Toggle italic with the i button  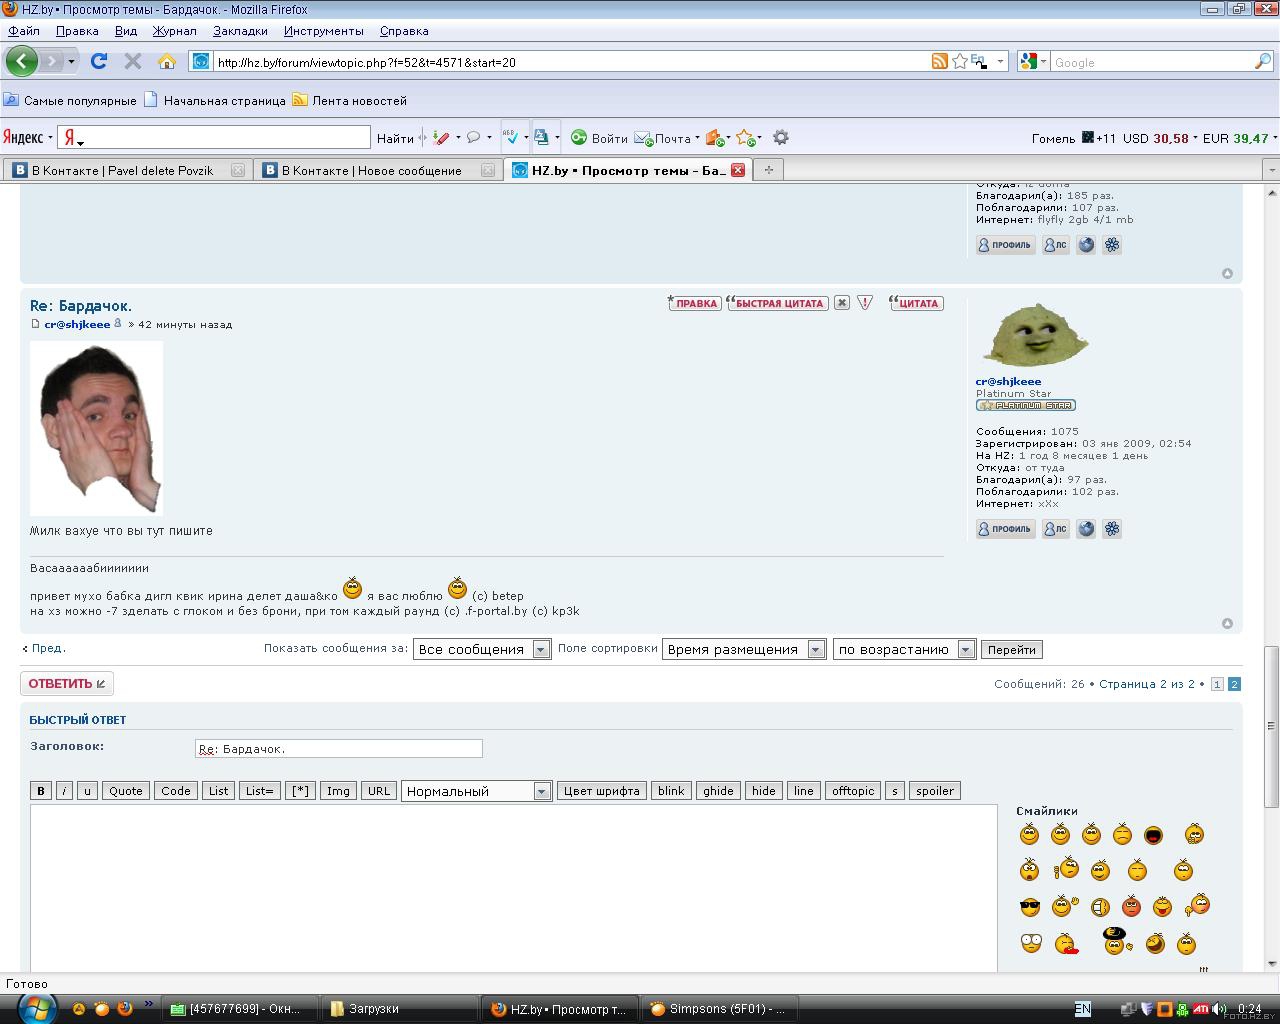pyautogui.click(x=64, y=791)
